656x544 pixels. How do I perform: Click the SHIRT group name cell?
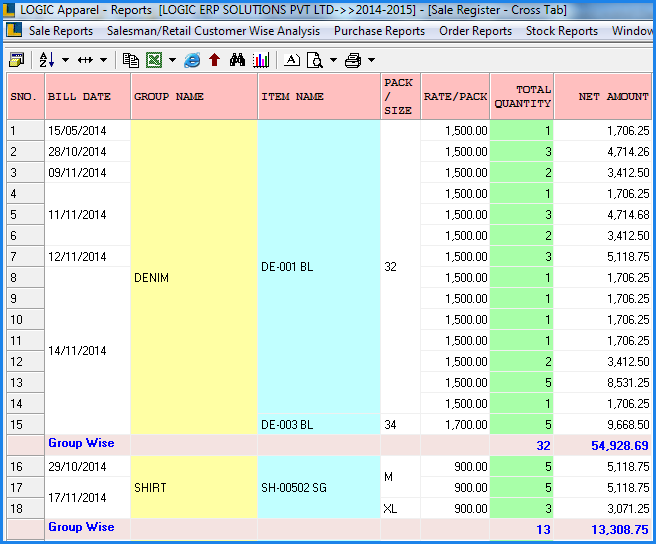194,488
